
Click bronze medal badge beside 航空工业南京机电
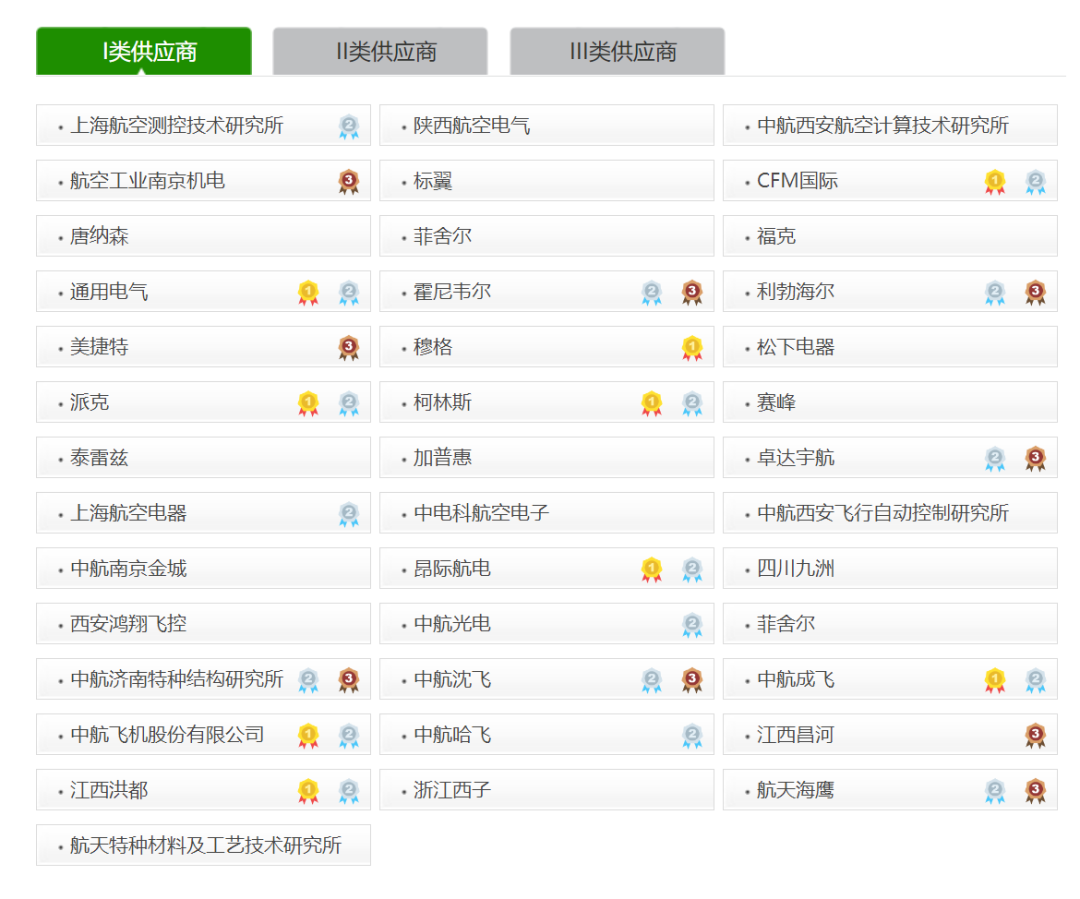(x=349, y=182)
